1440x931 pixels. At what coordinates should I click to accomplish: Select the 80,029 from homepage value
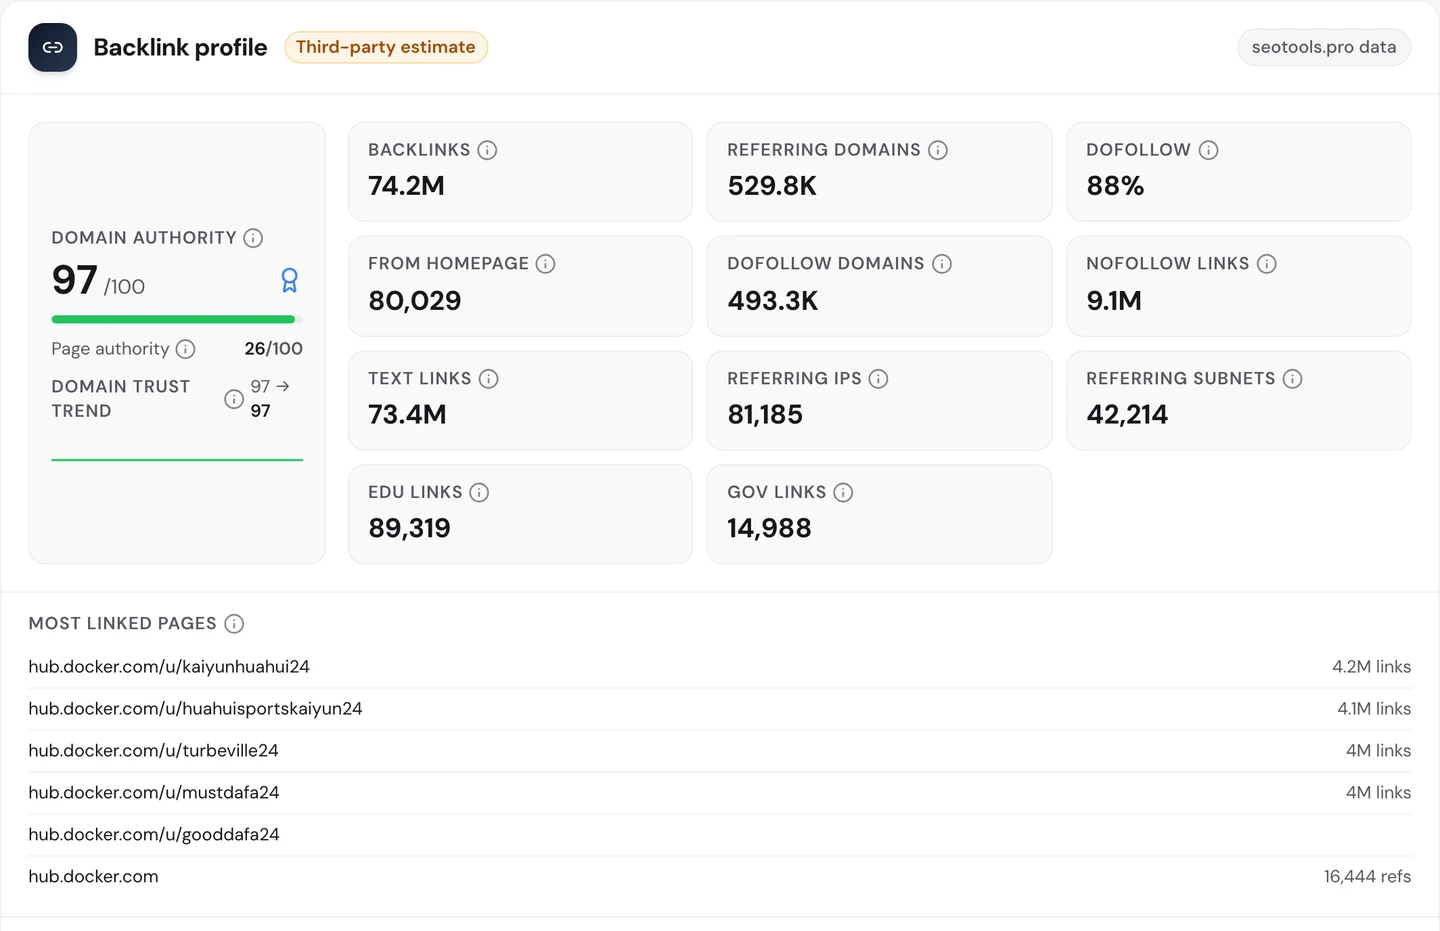pos(415,301)
